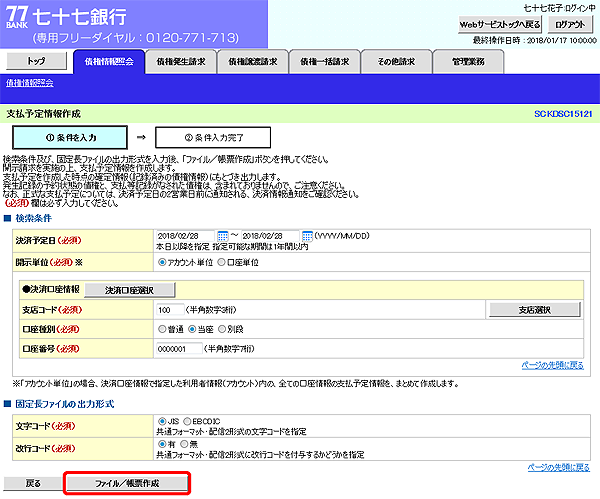
Task: Switch to 債権譲渡請求 tab
Action: click(x=253, y=62)
